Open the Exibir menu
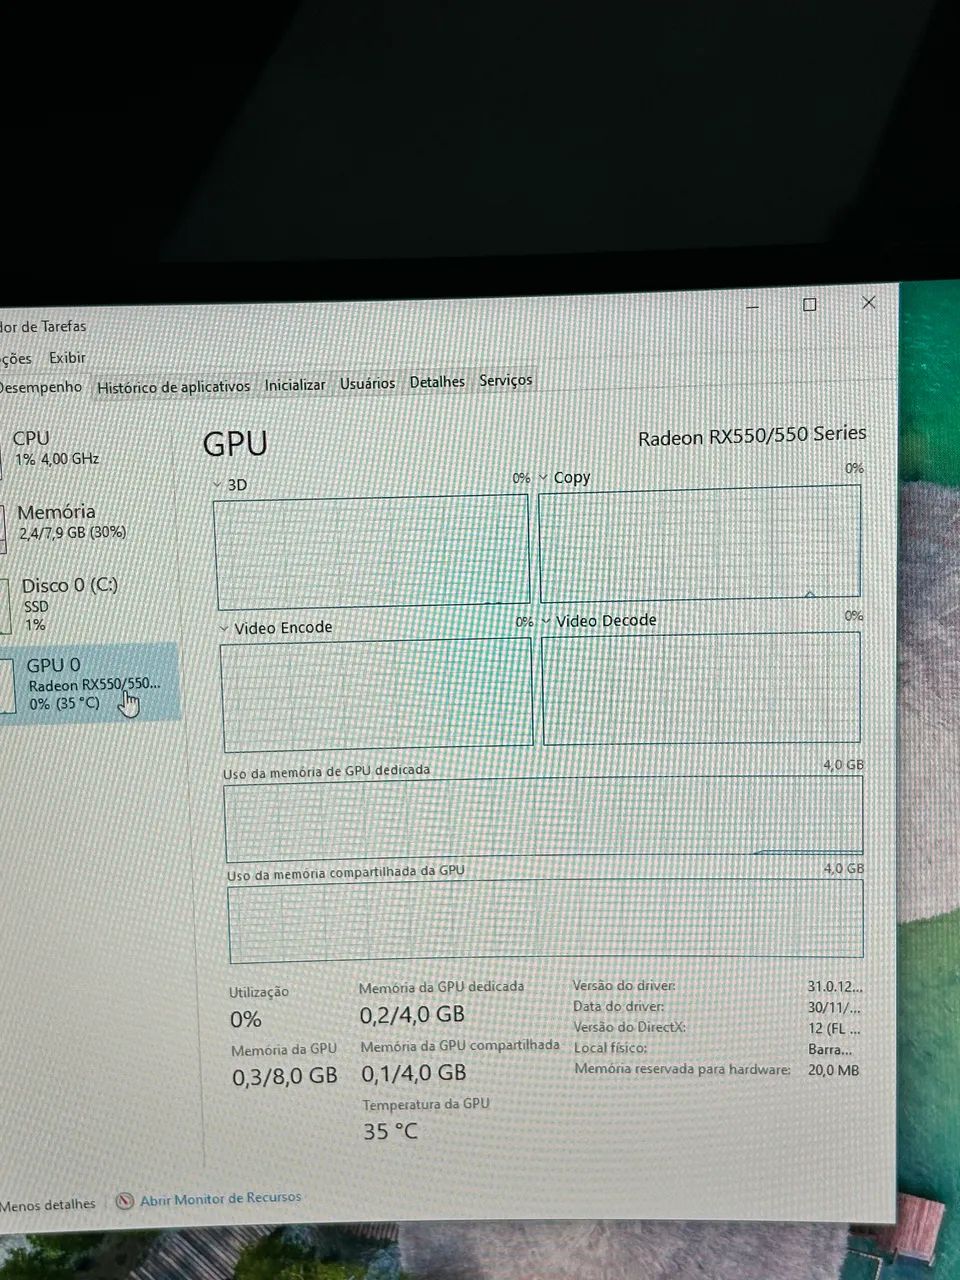 pyautogui.click(x=67, y=357)
